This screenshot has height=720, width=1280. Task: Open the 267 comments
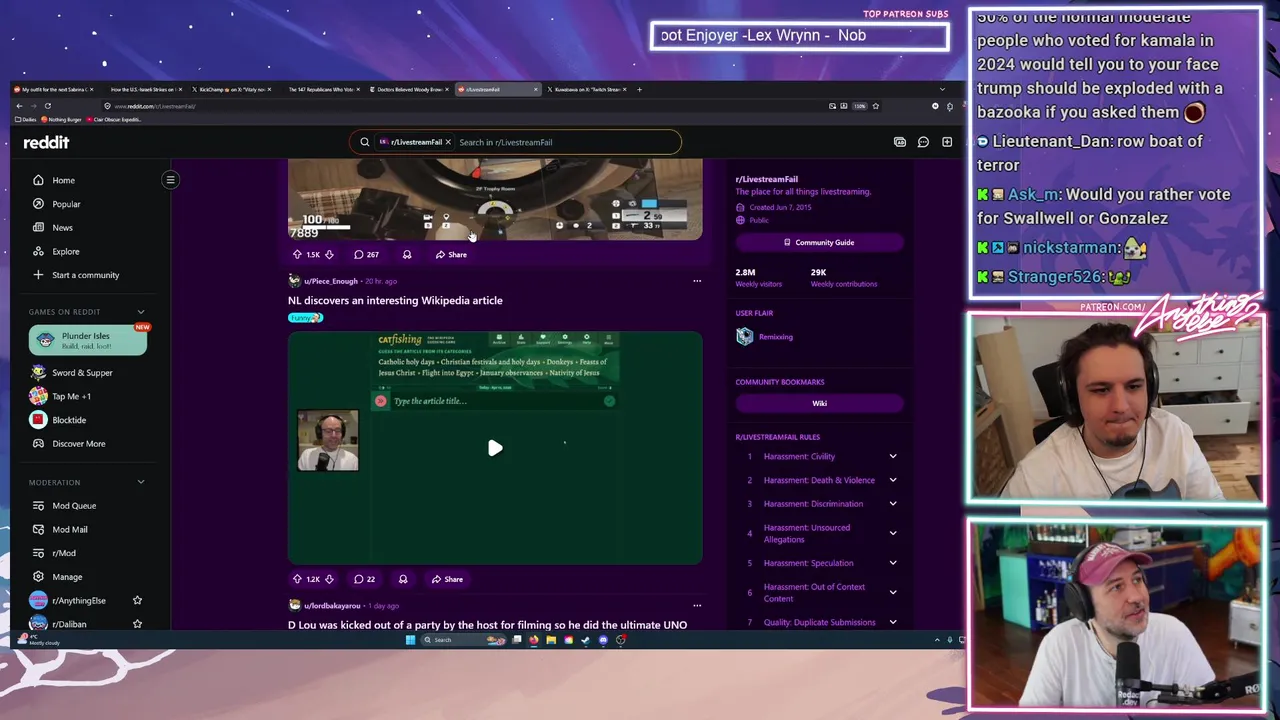pyautogui.click(x=366, y=255)
